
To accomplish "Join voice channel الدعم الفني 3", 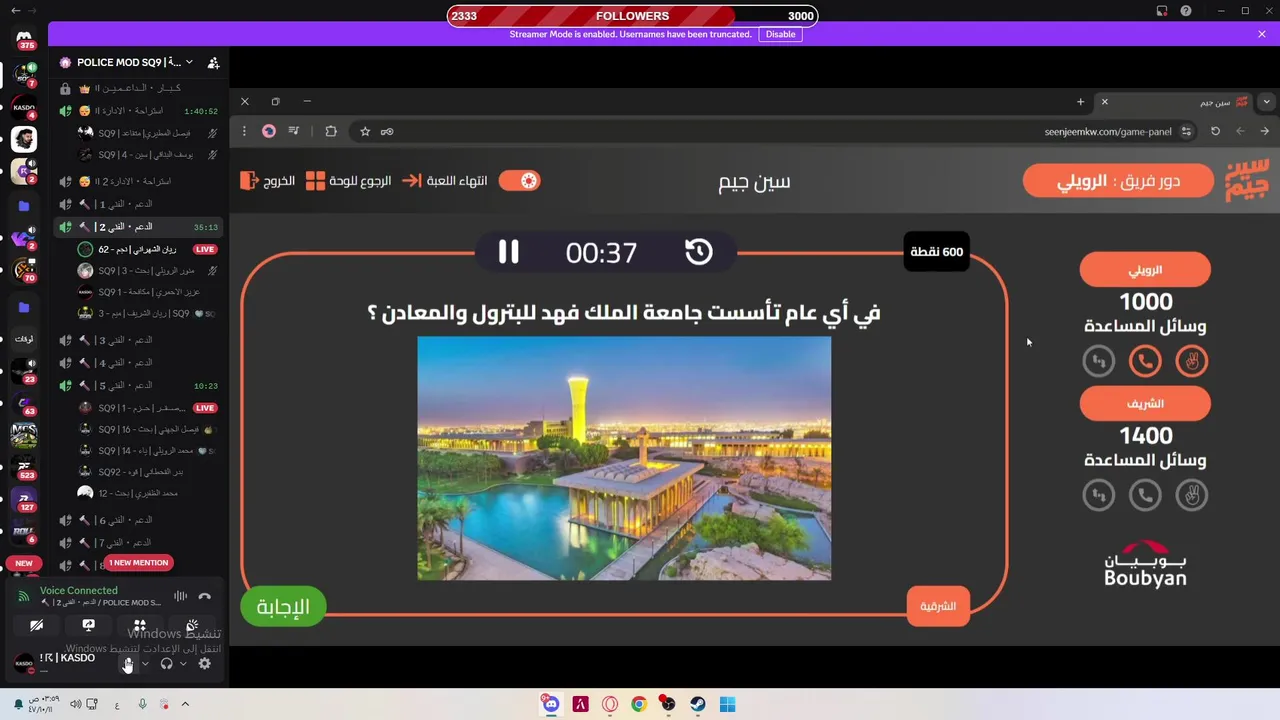I will point(137,340).
